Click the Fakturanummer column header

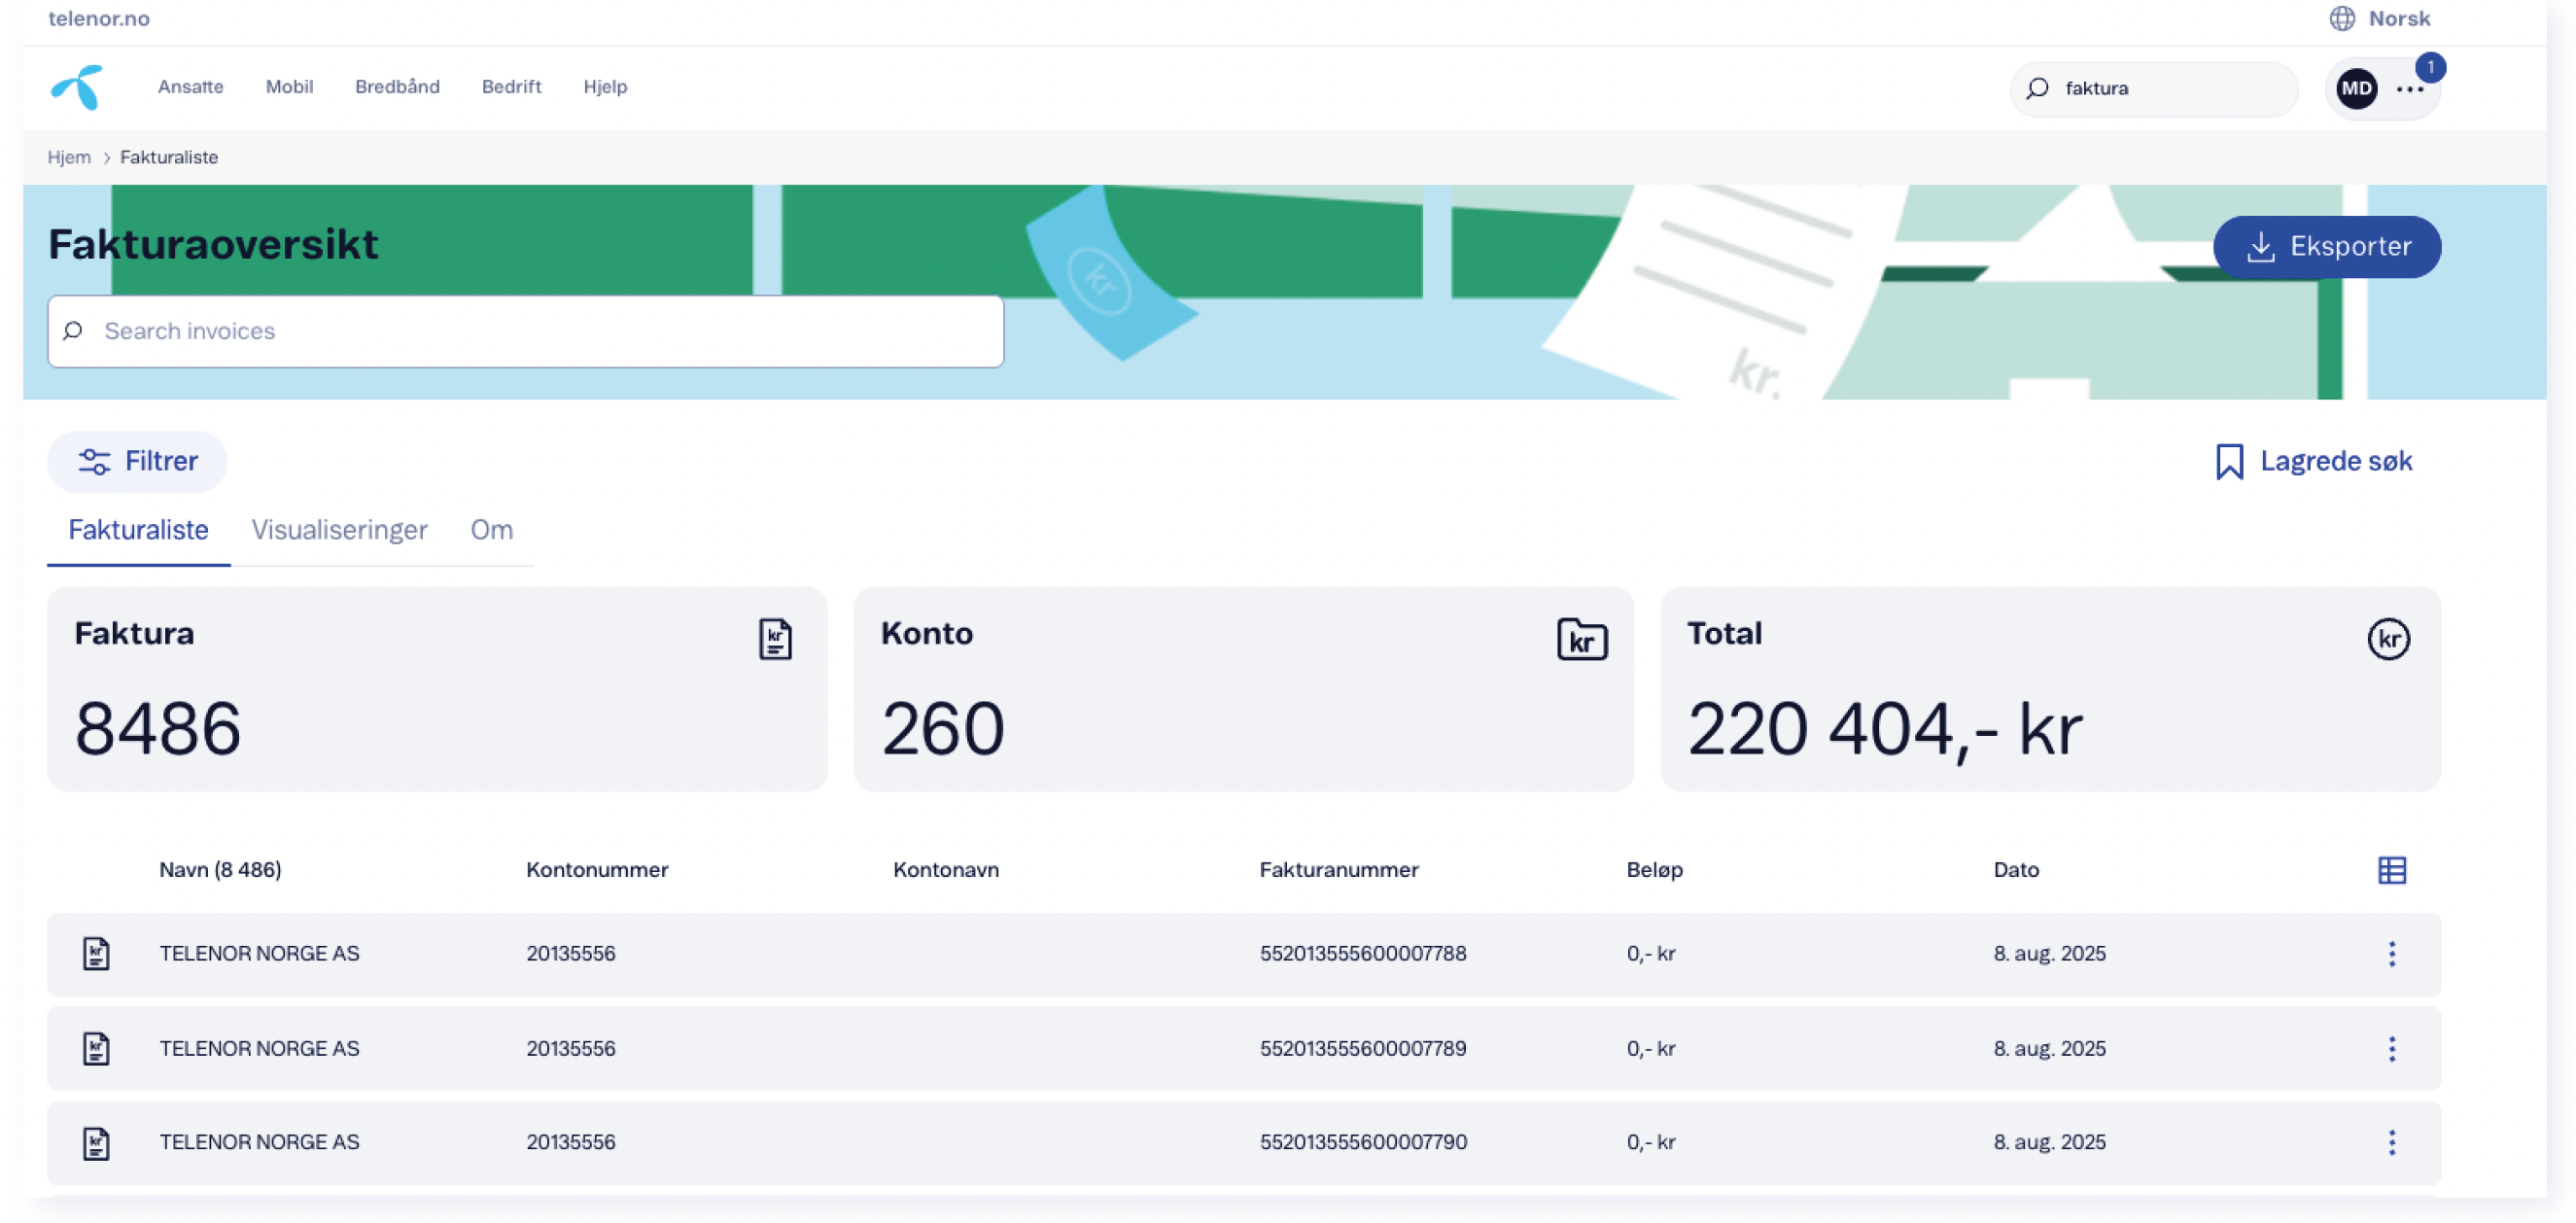click(x=1339, y=870)
